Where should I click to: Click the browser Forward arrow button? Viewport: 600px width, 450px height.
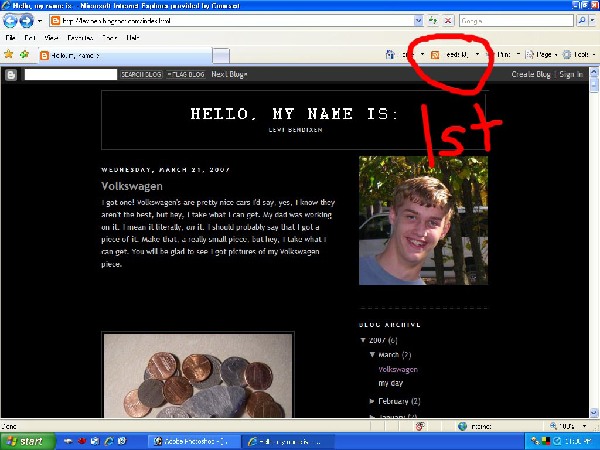(x=26, y=21)
